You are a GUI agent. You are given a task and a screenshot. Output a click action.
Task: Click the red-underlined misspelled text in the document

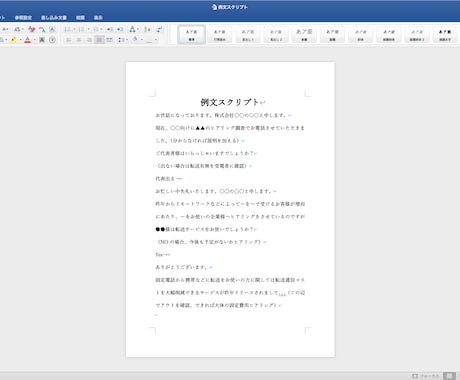(x=282, y=294)
